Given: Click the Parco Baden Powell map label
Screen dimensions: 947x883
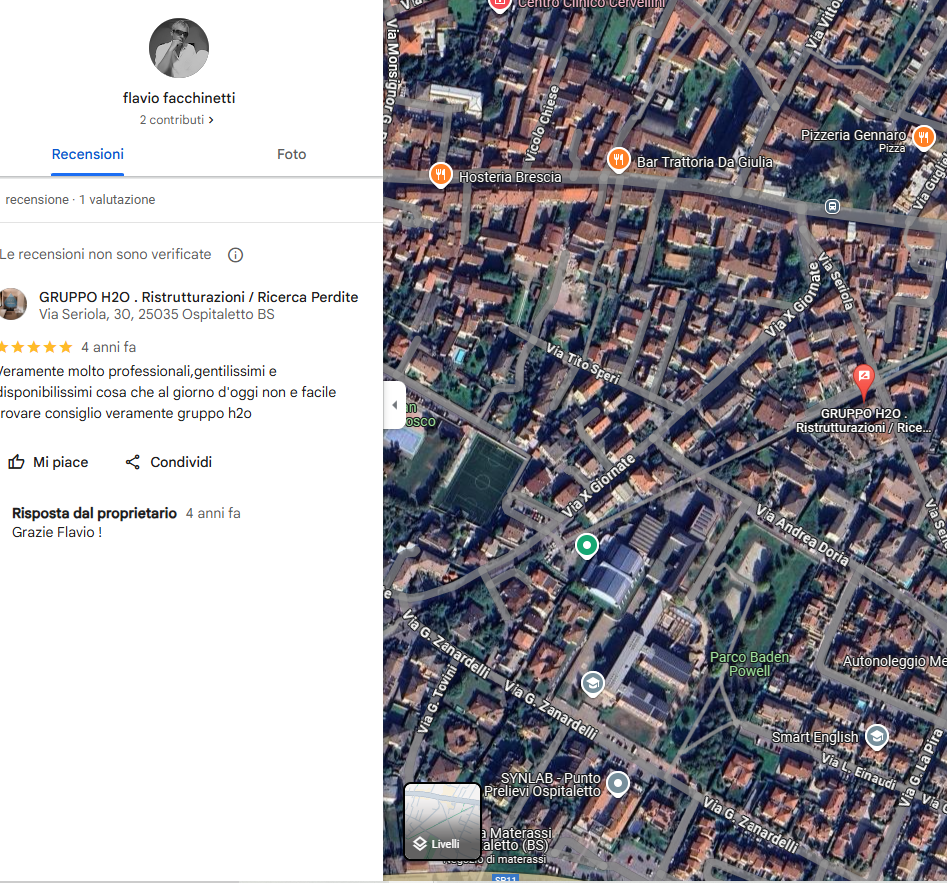Looking at the screenshot, I should 750,664.
